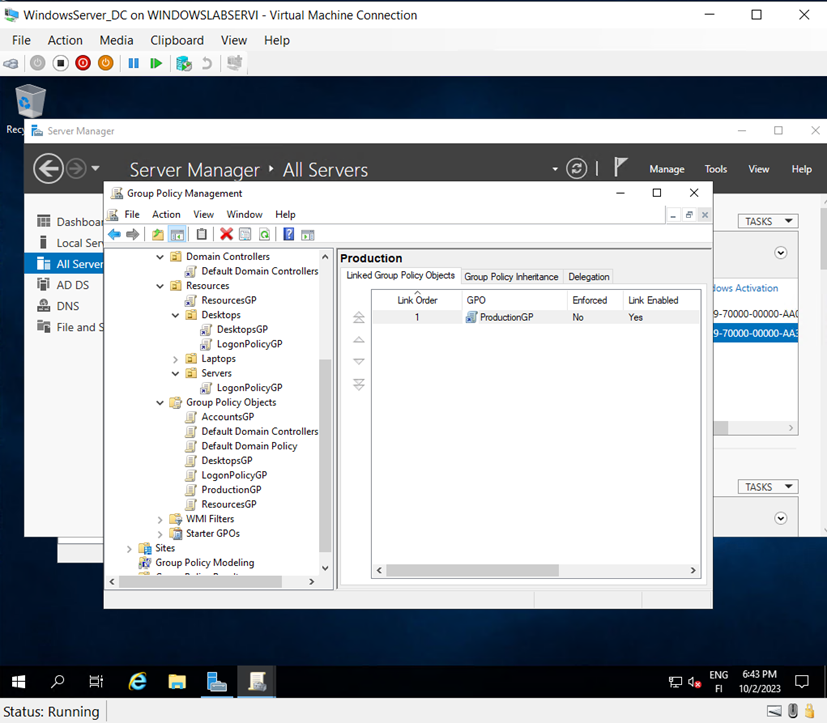Screen dimensions: 827x723
Task: Click the red Delete icon in Group Policy Management toolbar
Action: tap(225, 234)
